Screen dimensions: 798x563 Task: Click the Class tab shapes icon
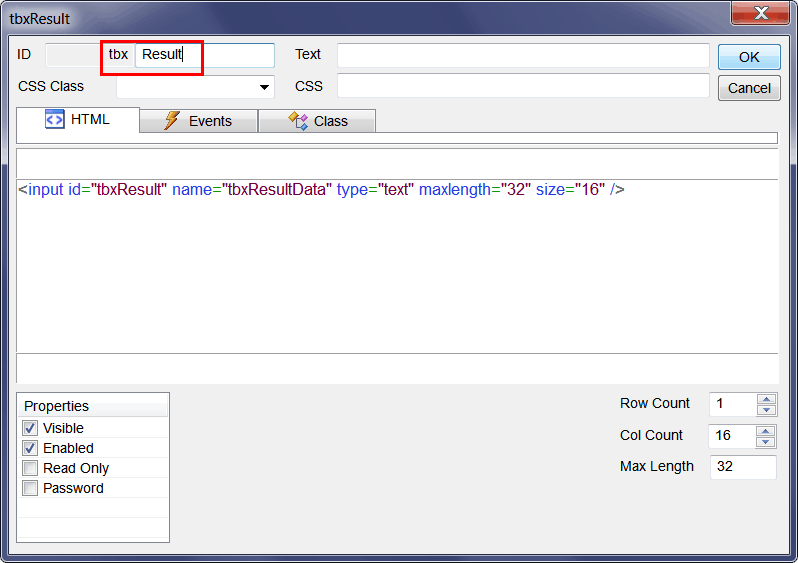(298, 121)
